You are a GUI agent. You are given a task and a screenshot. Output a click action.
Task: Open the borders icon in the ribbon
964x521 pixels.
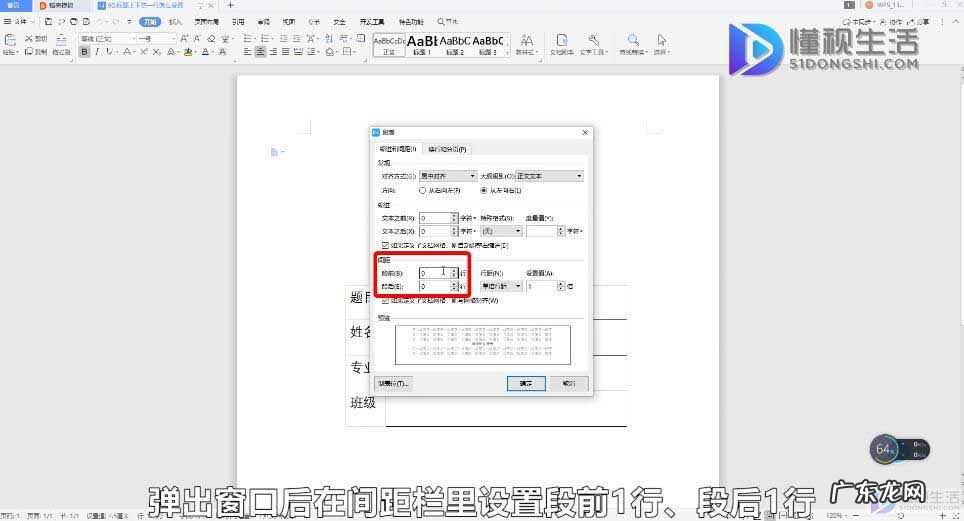348,52
